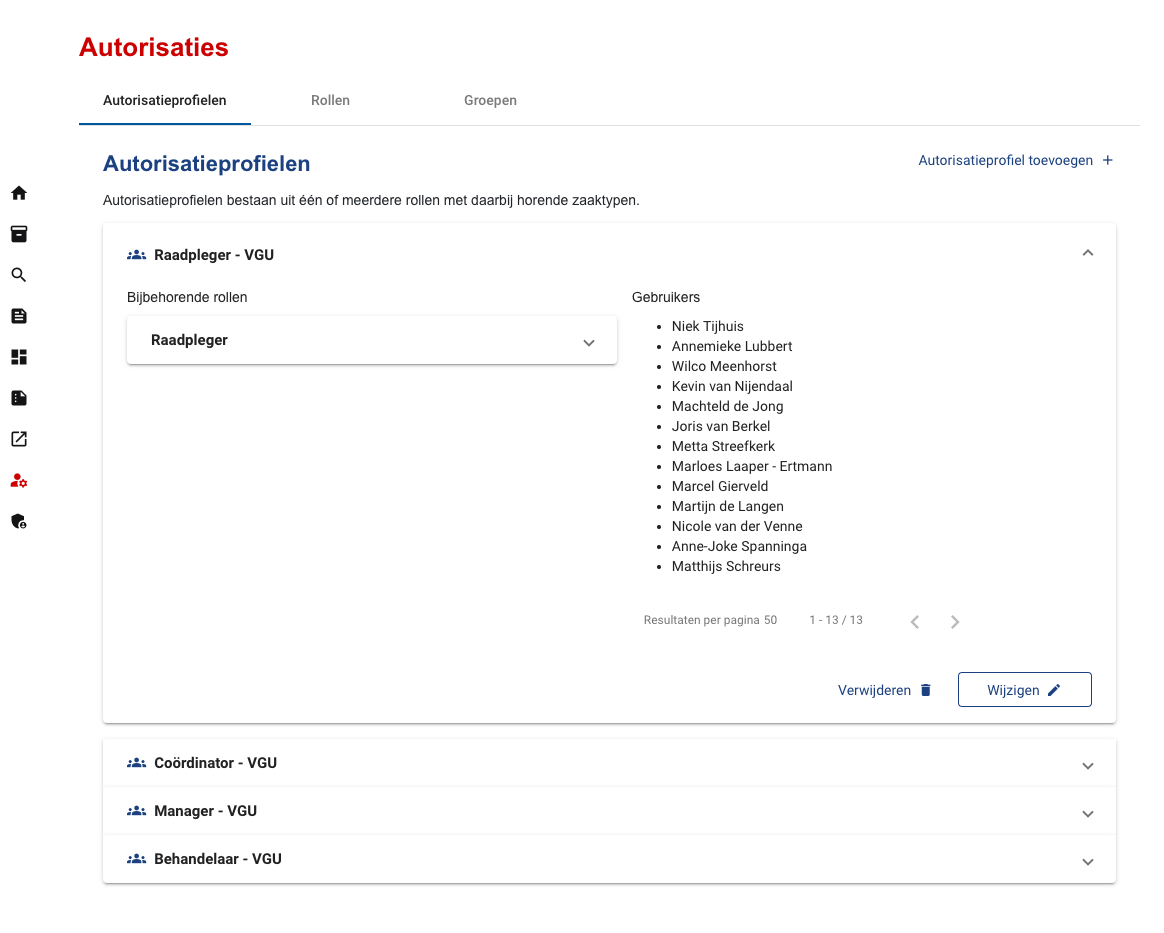Image resolution: width=1164 pixels, height=933 pixels.
Task: Click the Autorisatieprofielen section heading
Action: 206,164
